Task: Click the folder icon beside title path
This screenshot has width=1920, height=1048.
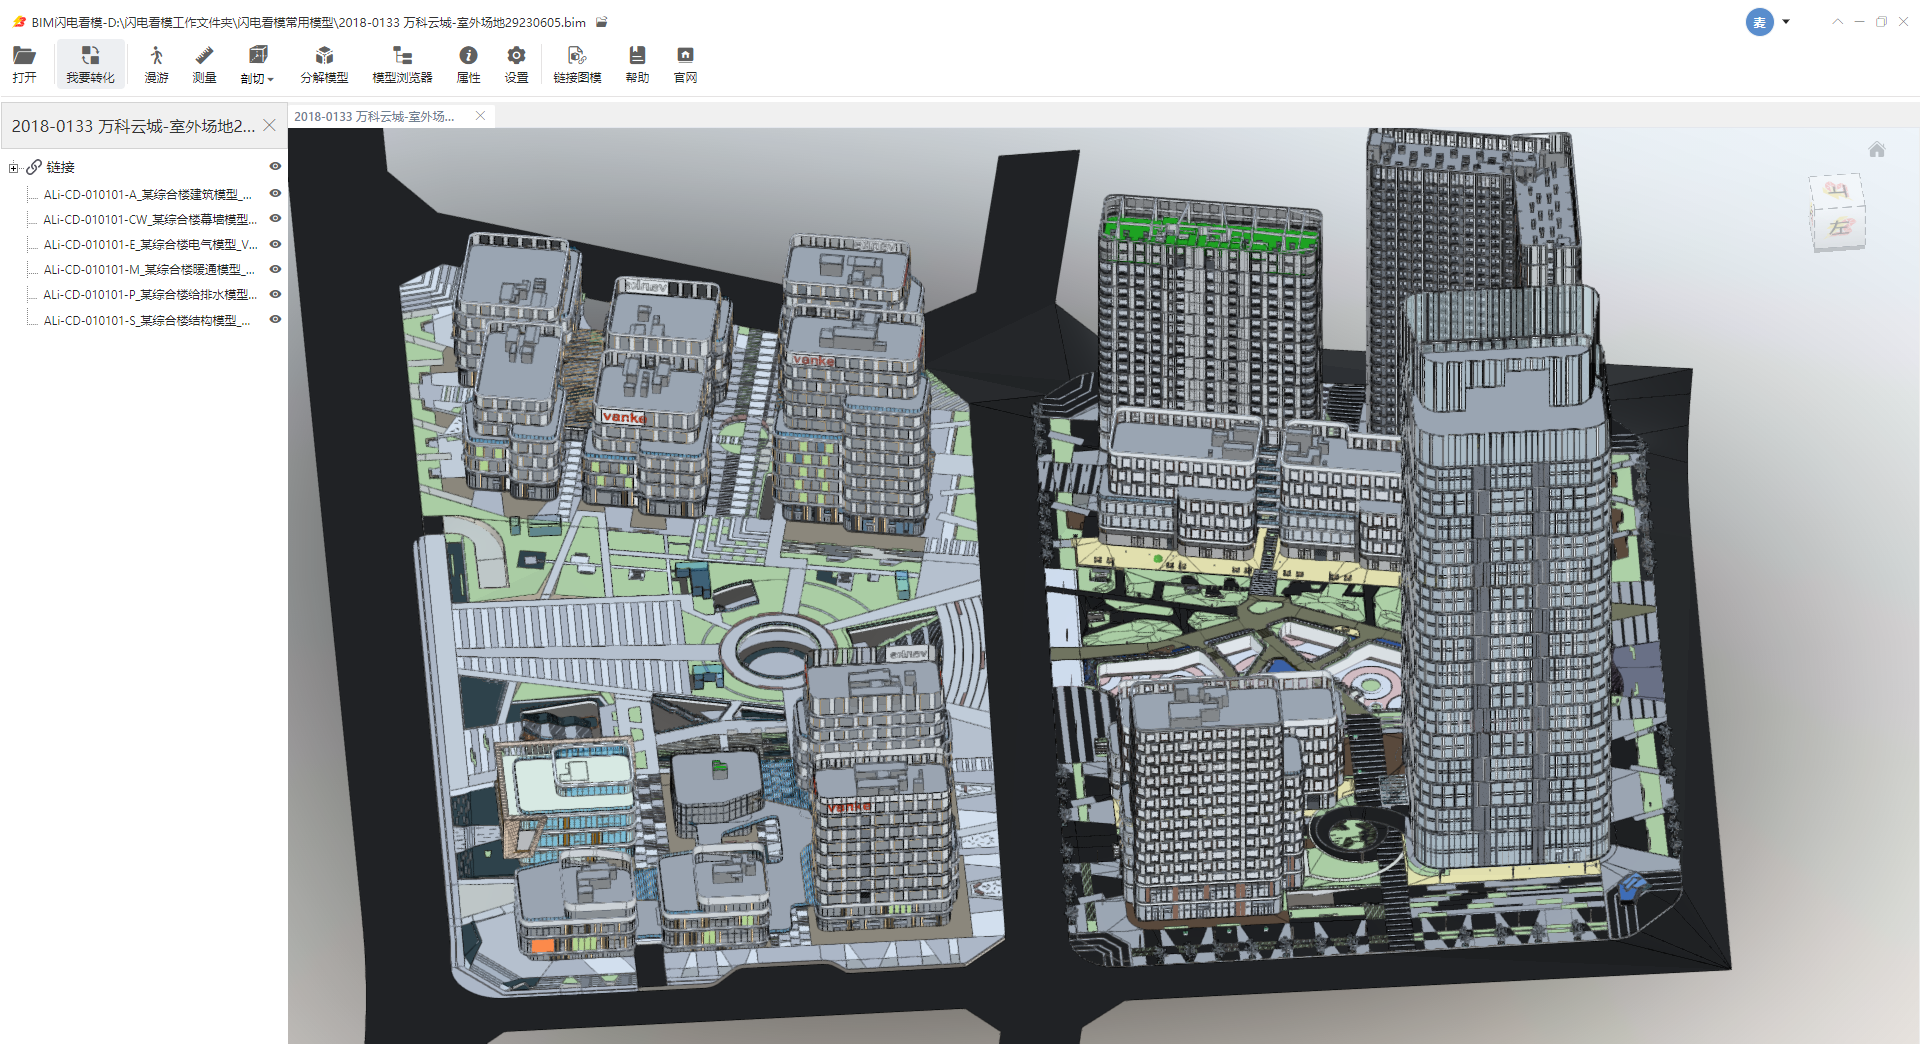Action: 601,22
